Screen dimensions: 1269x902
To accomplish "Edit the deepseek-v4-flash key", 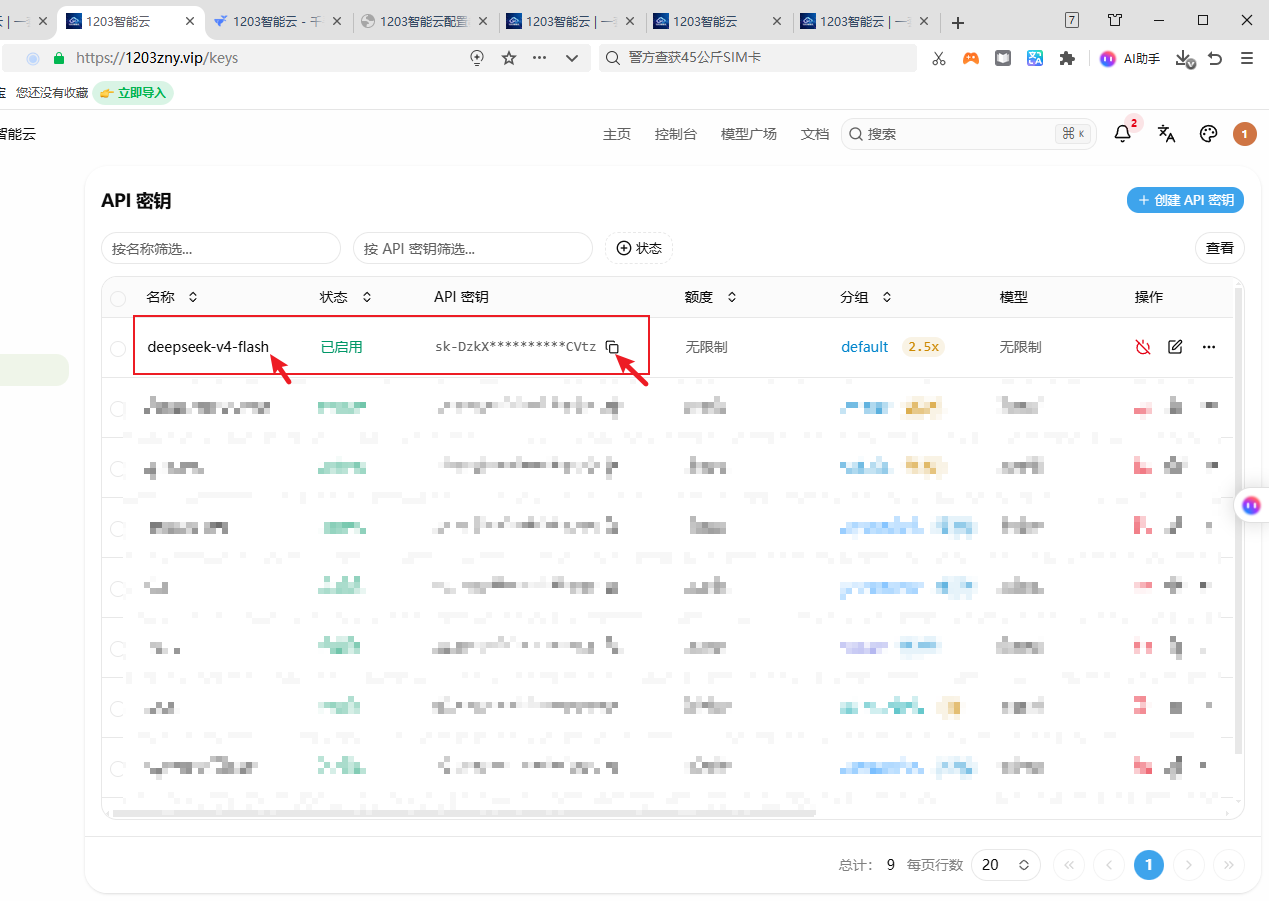I will pyautogui.click(x=1176, y=347).
